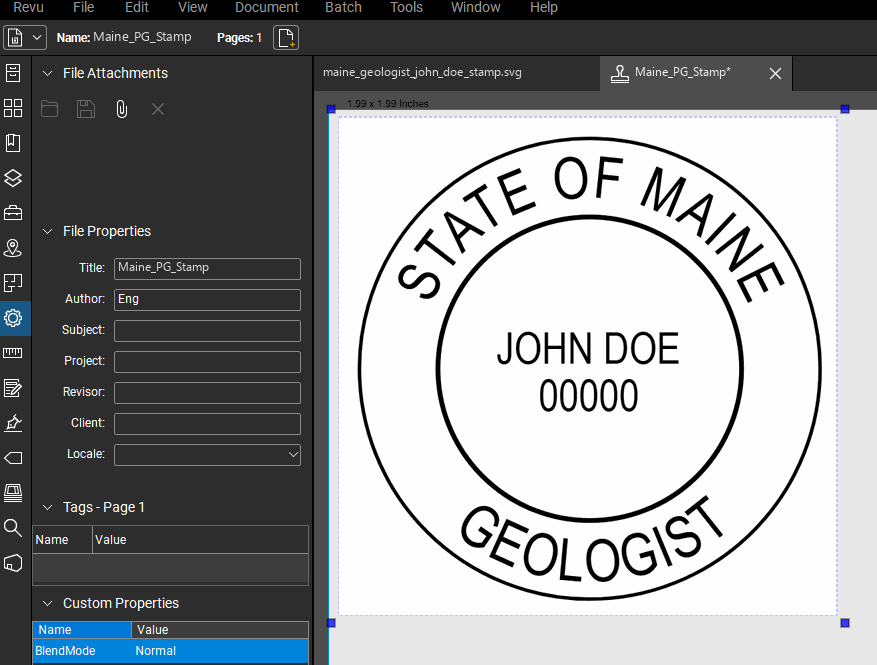Open the Help menu
This screenshot has width=877, height=665.
point(544,7)
